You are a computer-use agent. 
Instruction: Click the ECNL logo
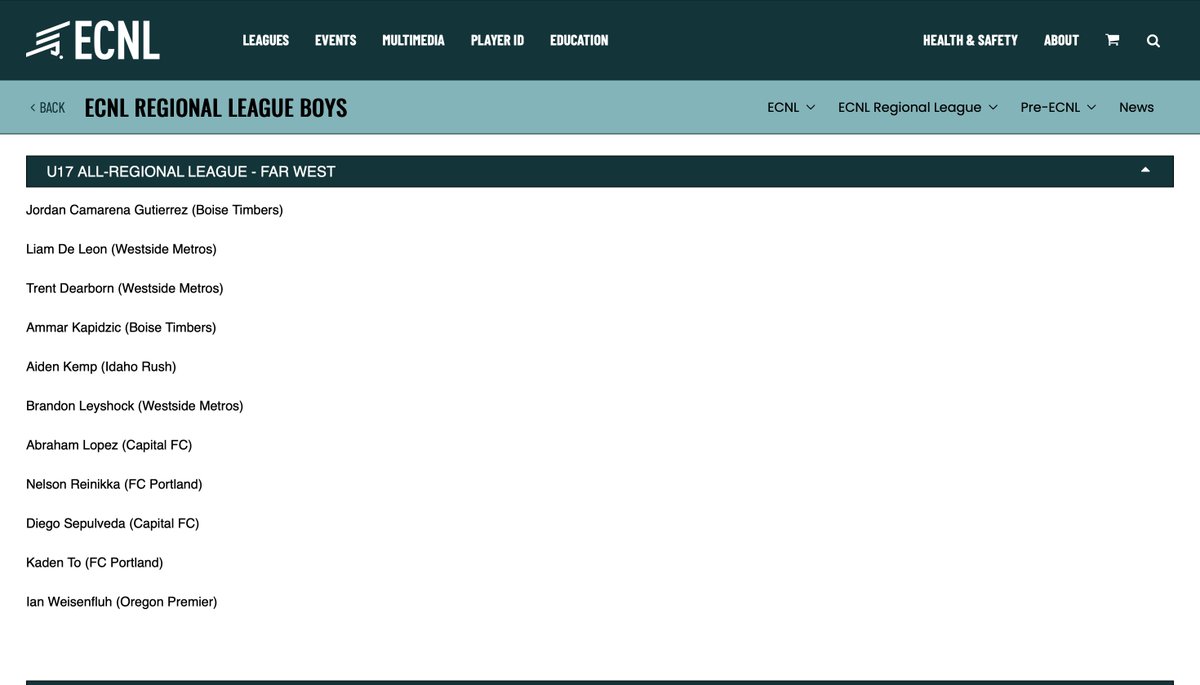click(x=93, y=40)
